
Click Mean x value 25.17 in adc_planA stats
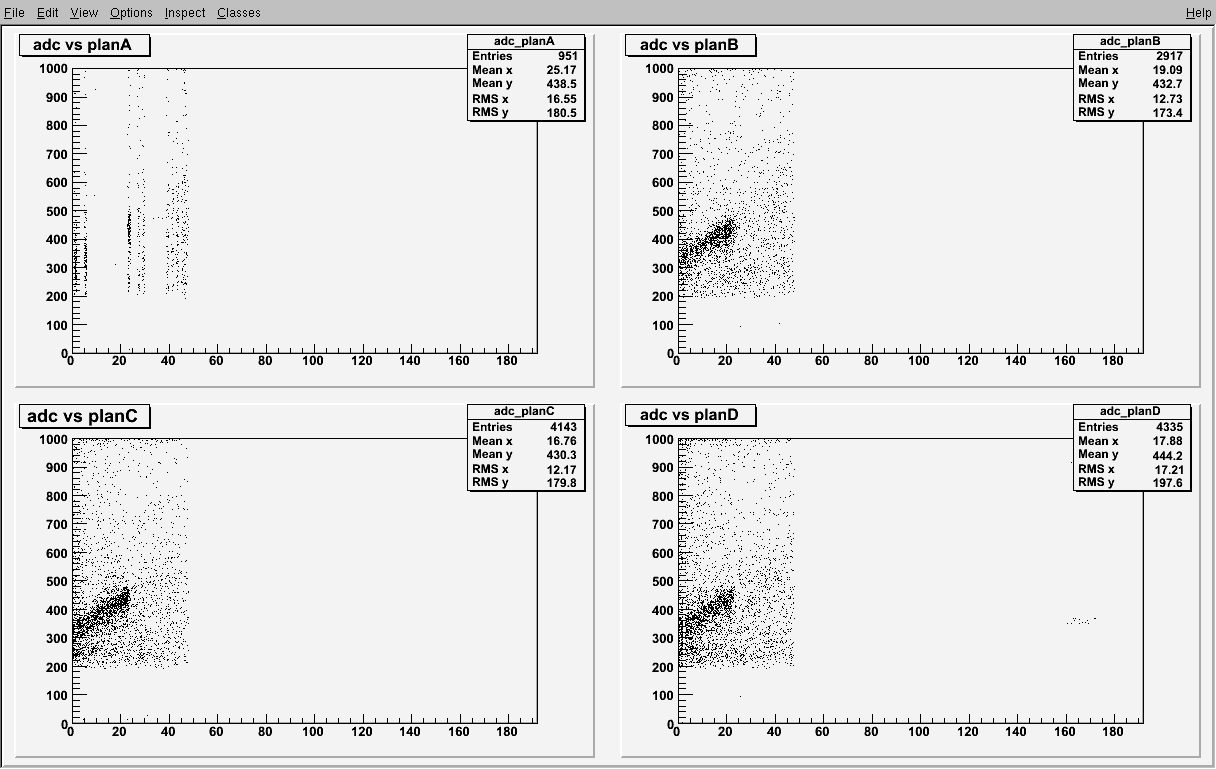click(563, 70)
